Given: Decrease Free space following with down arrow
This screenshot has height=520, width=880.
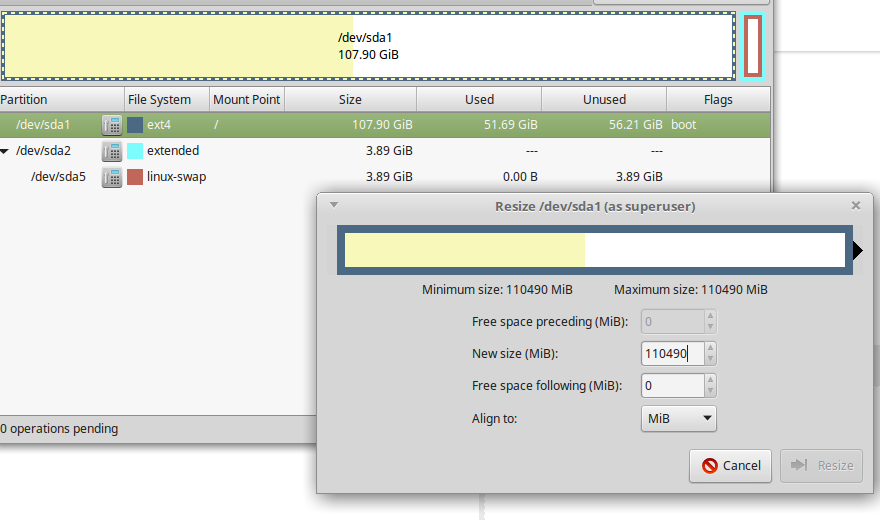Looking at the screenshot, I should [x=711, y=391].
